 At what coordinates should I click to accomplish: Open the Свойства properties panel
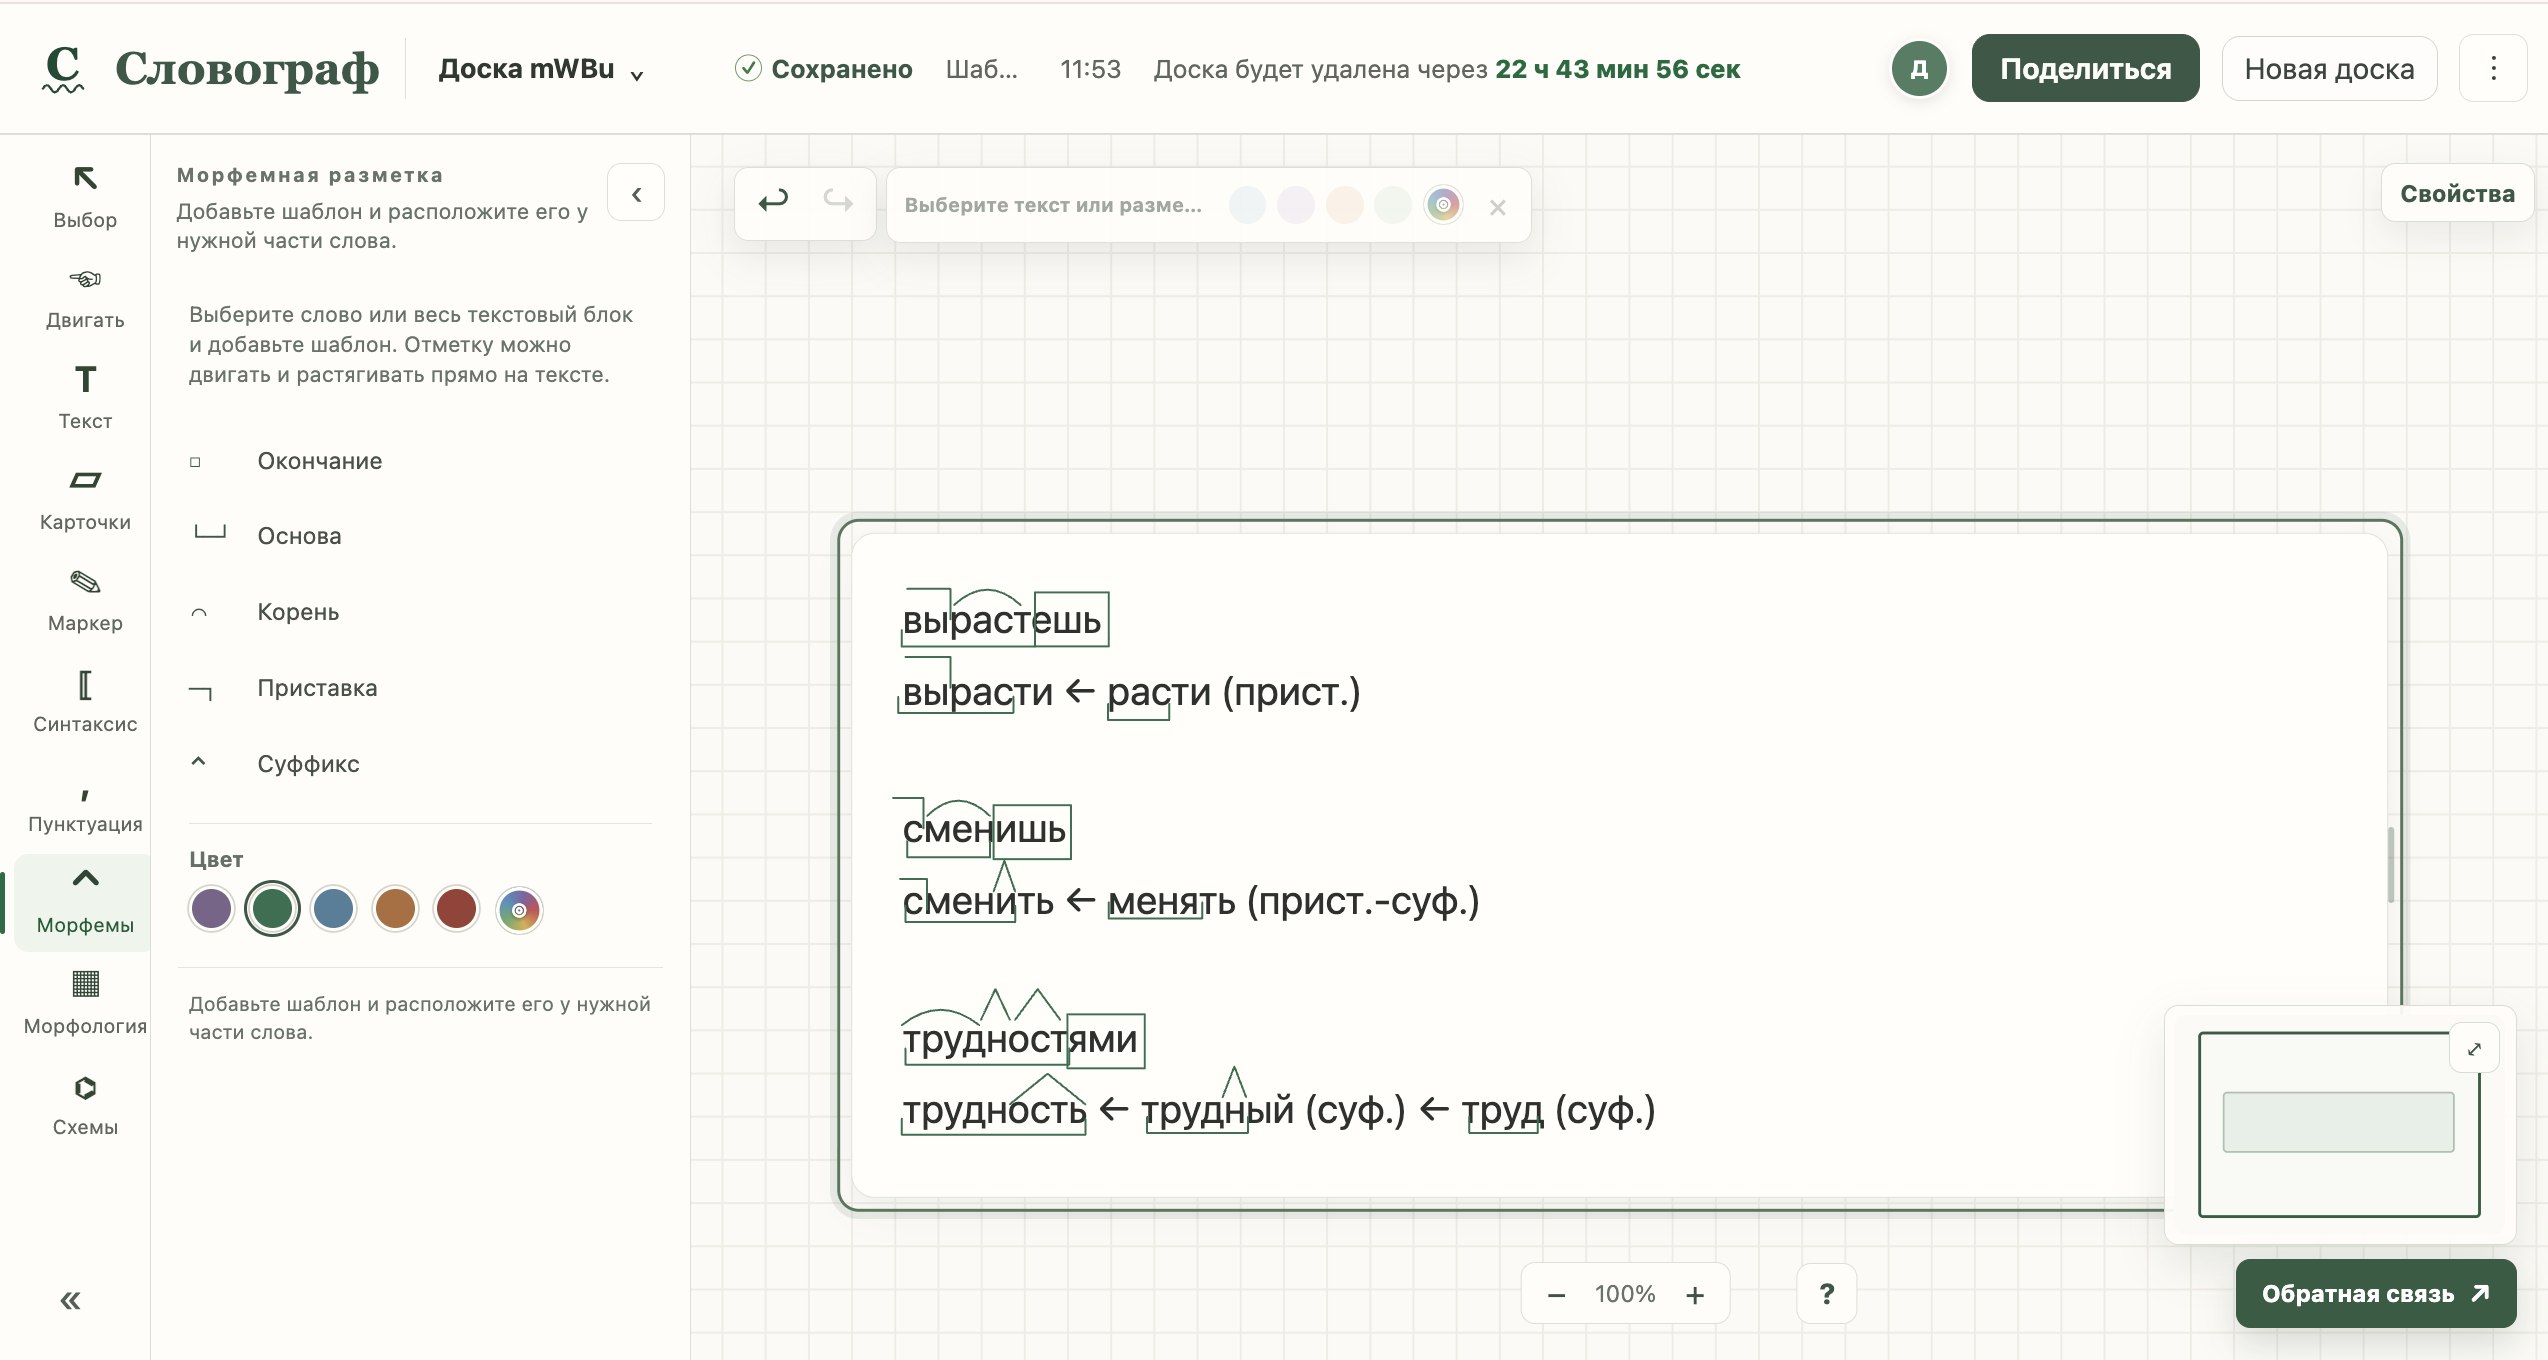point(2457,193)
